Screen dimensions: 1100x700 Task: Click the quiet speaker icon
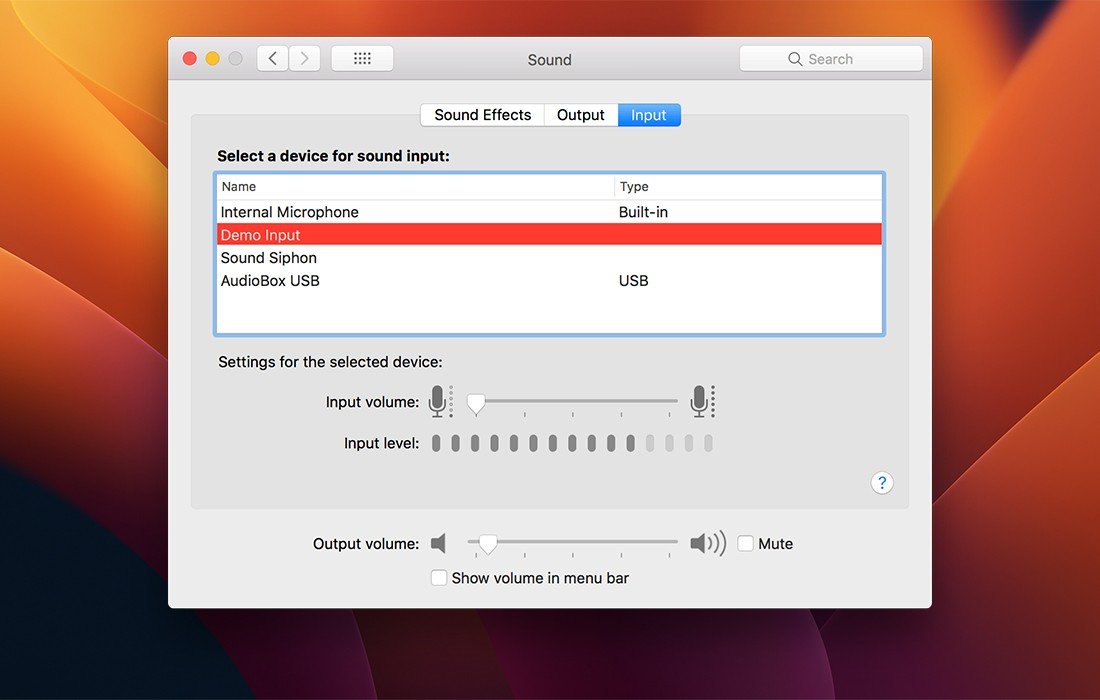point(438,544)
